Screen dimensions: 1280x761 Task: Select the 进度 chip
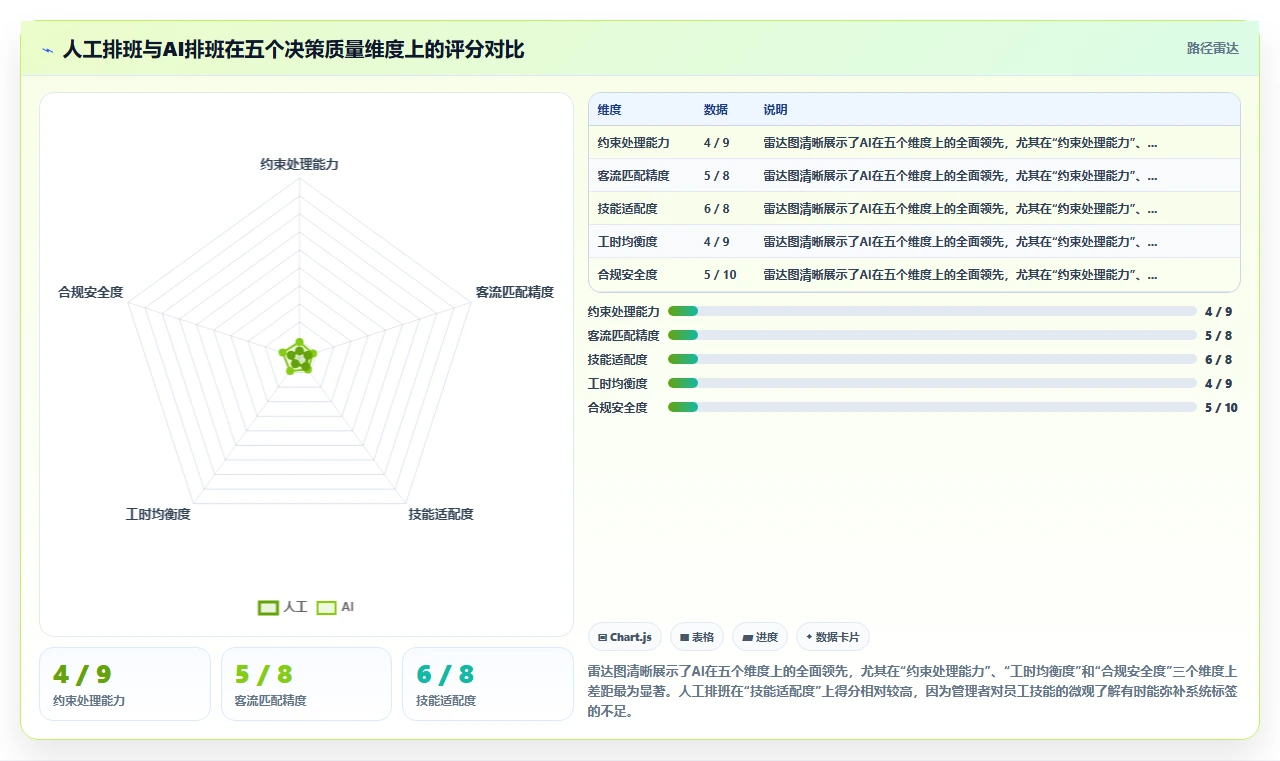(760, 637)
